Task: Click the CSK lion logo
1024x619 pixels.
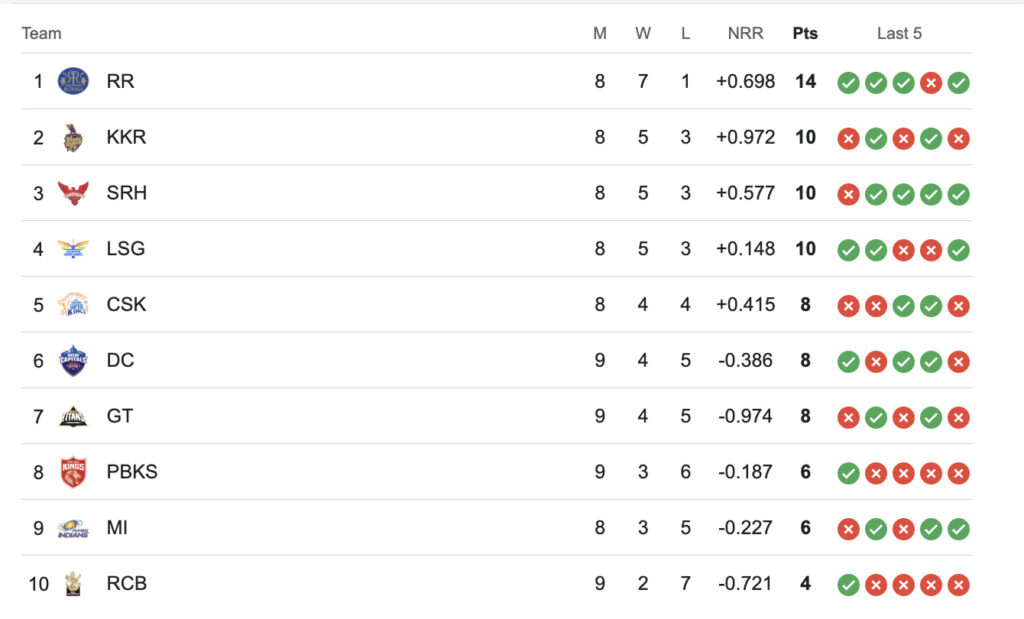Action: pos(73,304)
